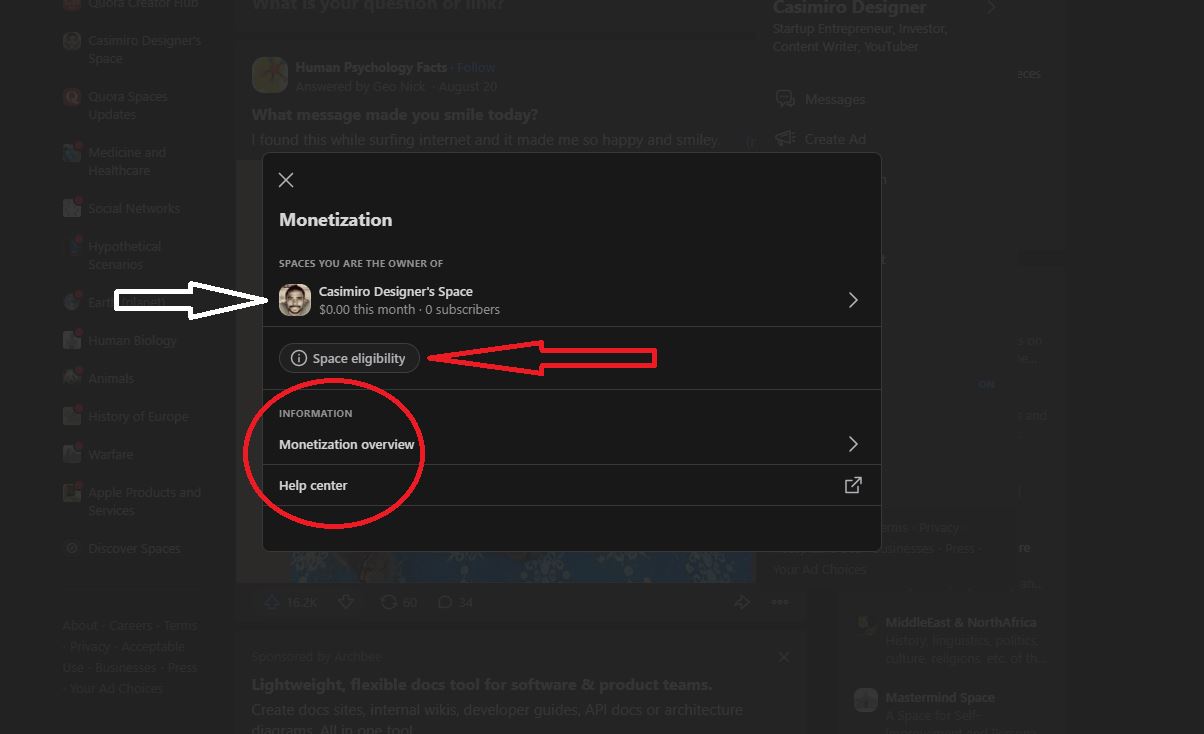The height and width of the screenshot is (734, 1204).
Task: Click Hypothetical Scenarios sidebar icon
Action: click(72, 246)
